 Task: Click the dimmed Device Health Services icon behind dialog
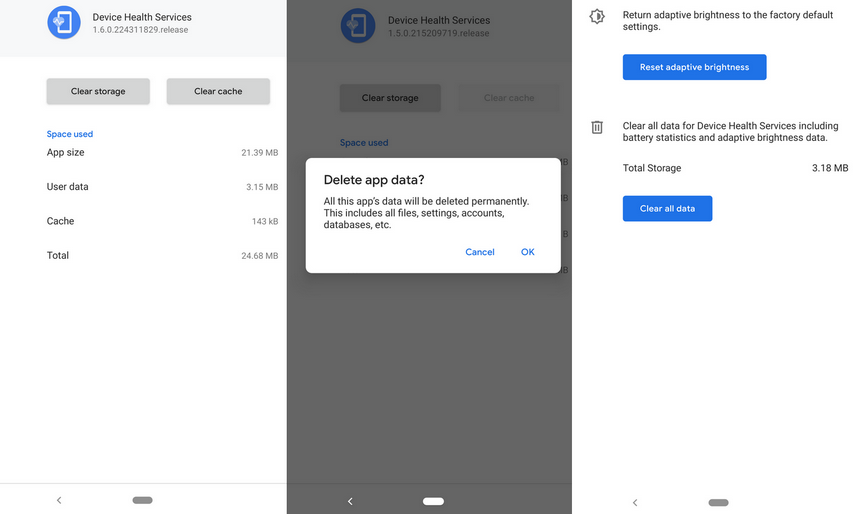tap(358, 25)
